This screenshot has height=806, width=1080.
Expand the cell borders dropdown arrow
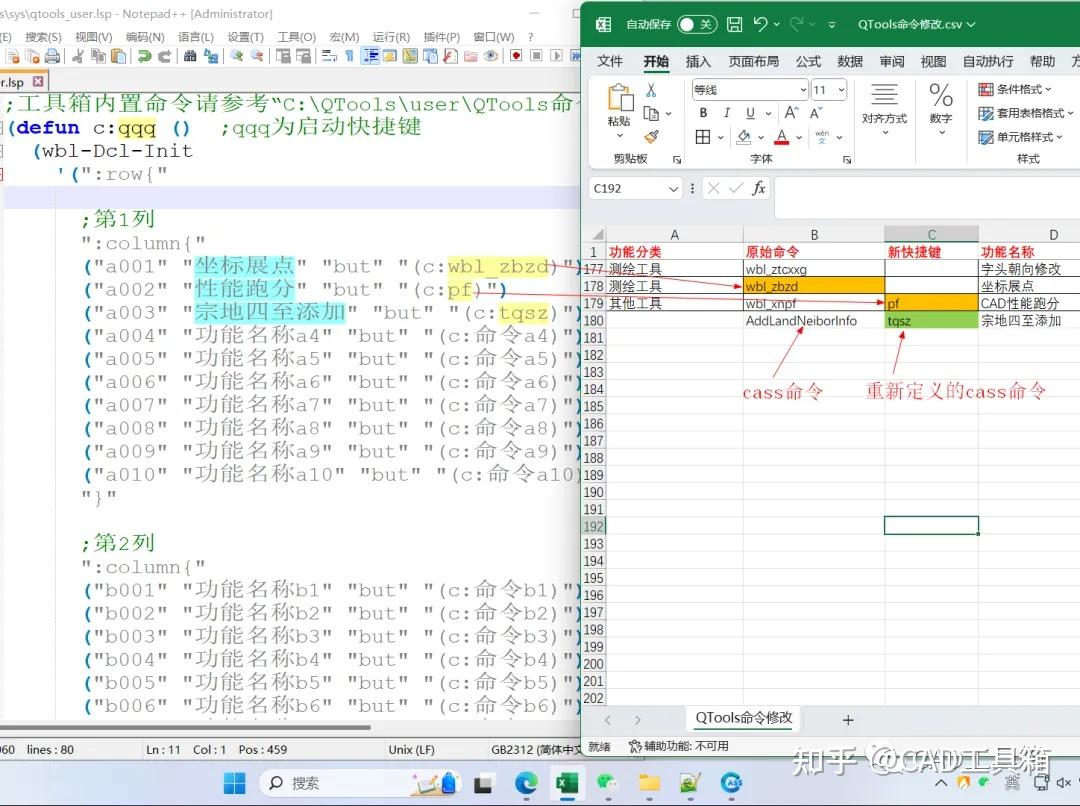(x=719, y=137)
